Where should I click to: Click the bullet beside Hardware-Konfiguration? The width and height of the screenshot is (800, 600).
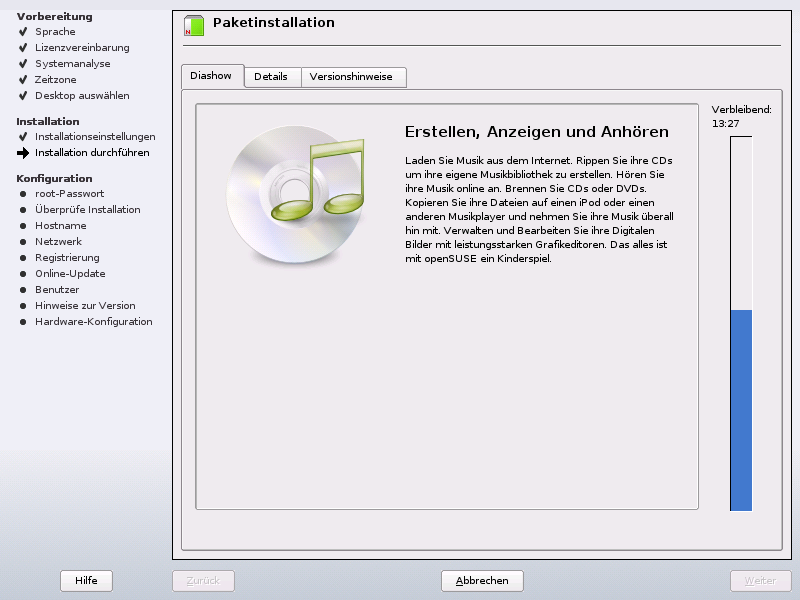click(23, 321)
